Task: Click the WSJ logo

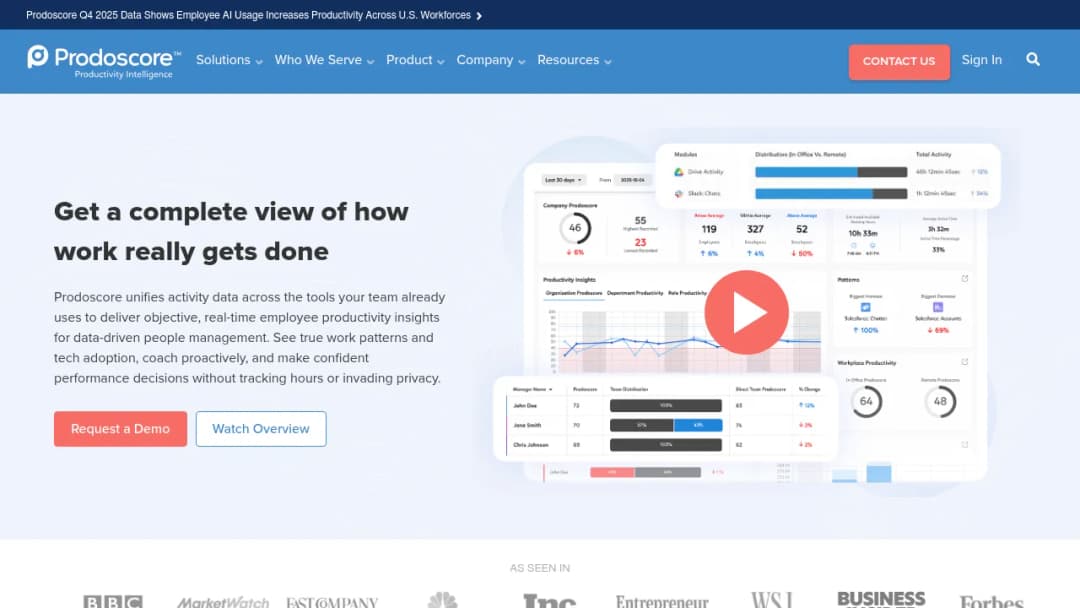Action: [771, 600]
